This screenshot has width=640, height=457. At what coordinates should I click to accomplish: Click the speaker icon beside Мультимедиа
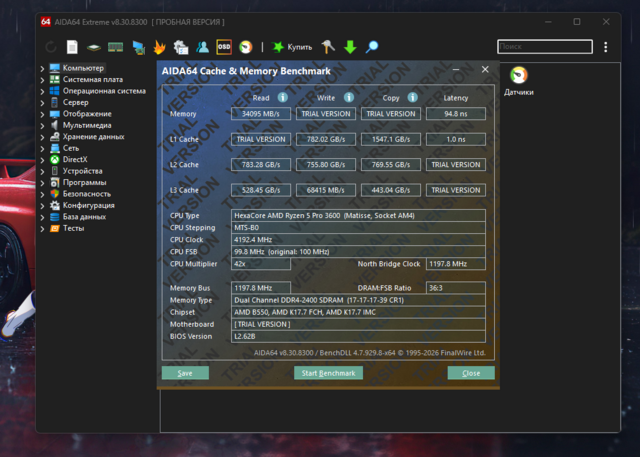[x=55, y=125]
